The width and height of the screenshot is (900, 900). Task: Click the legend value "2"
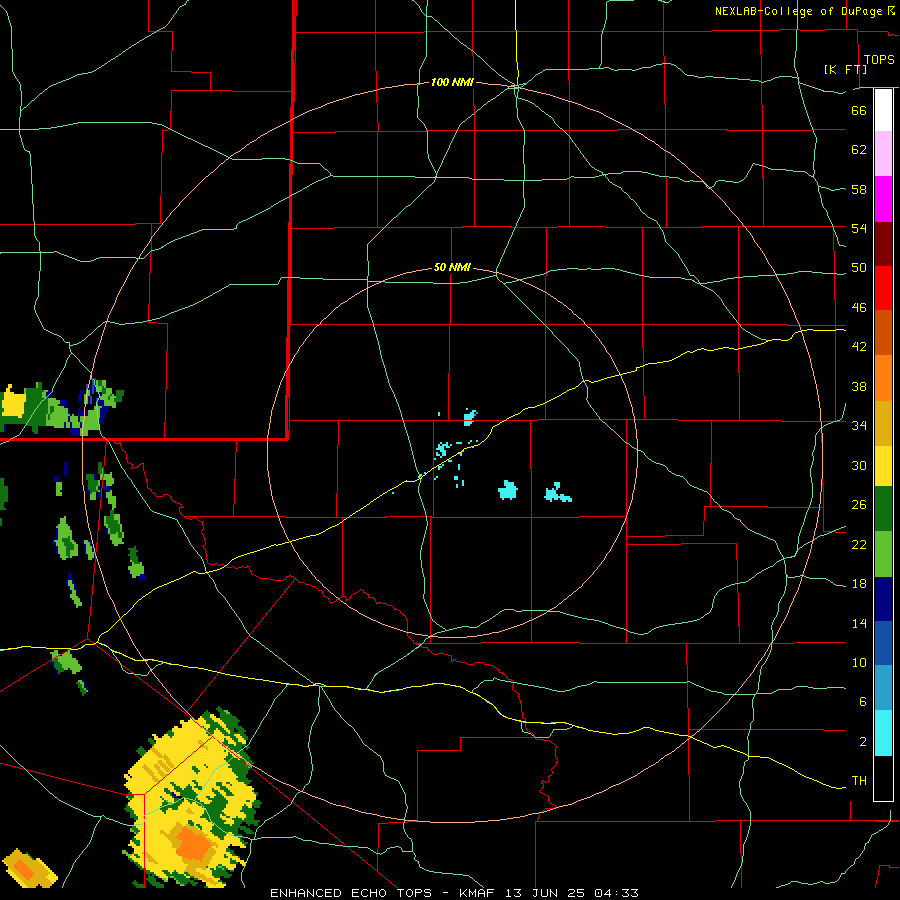863,742
